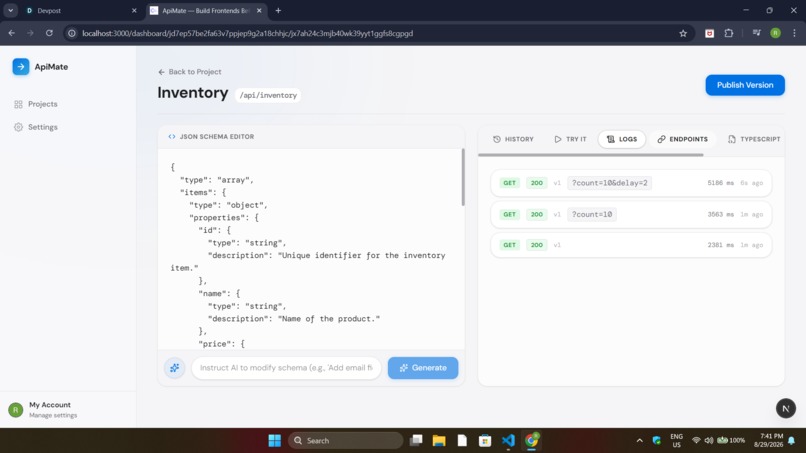Open the taskbar clock and date
This screenshot has height=453, width=806.
768,441
